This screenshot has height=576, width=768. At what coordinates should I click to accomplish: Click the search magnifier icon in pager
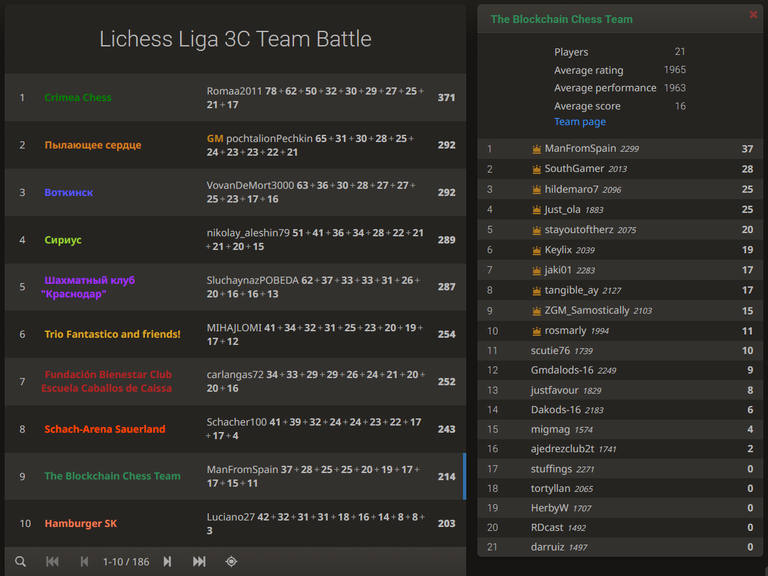[20, 561]
